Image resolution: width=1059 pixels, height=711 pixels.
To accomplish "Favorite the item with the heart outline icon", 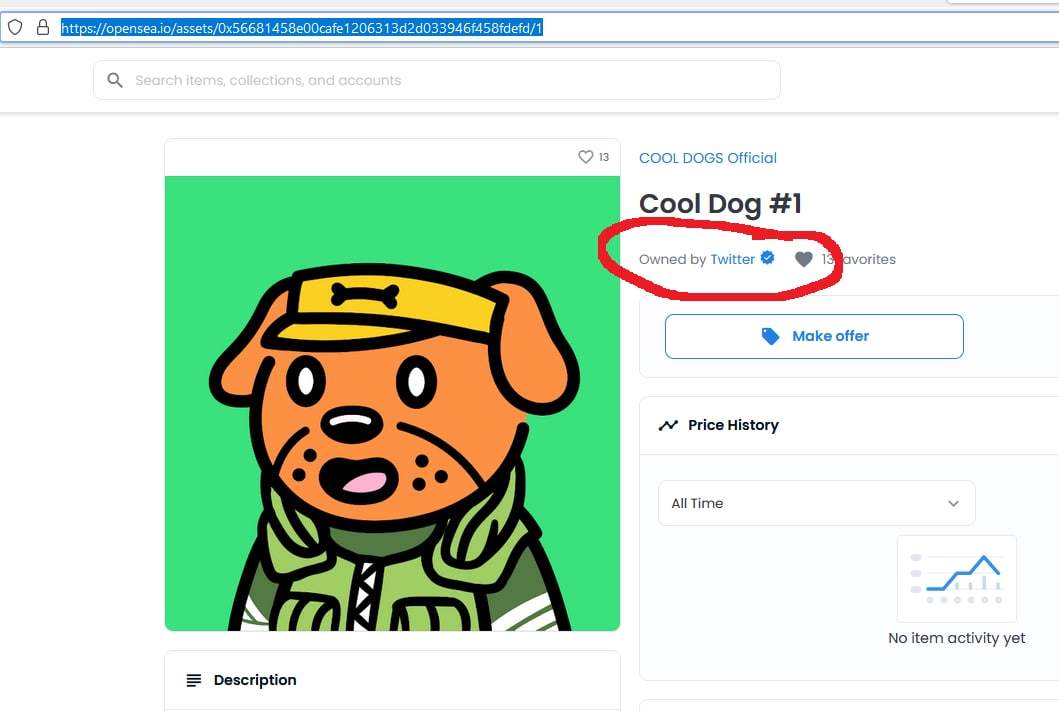I will 586,157.
